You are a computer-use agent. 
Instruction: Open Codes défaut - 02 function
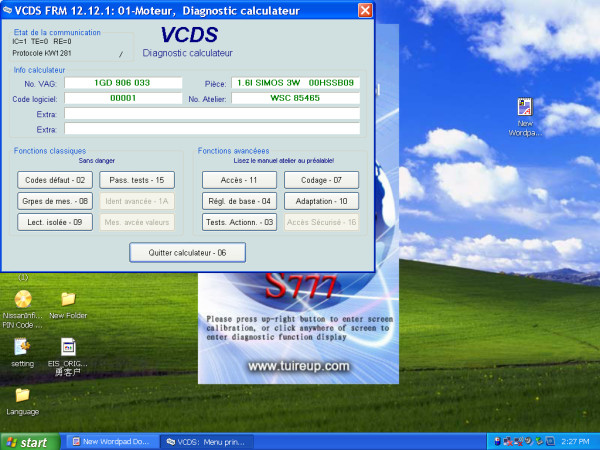point(55,180)
